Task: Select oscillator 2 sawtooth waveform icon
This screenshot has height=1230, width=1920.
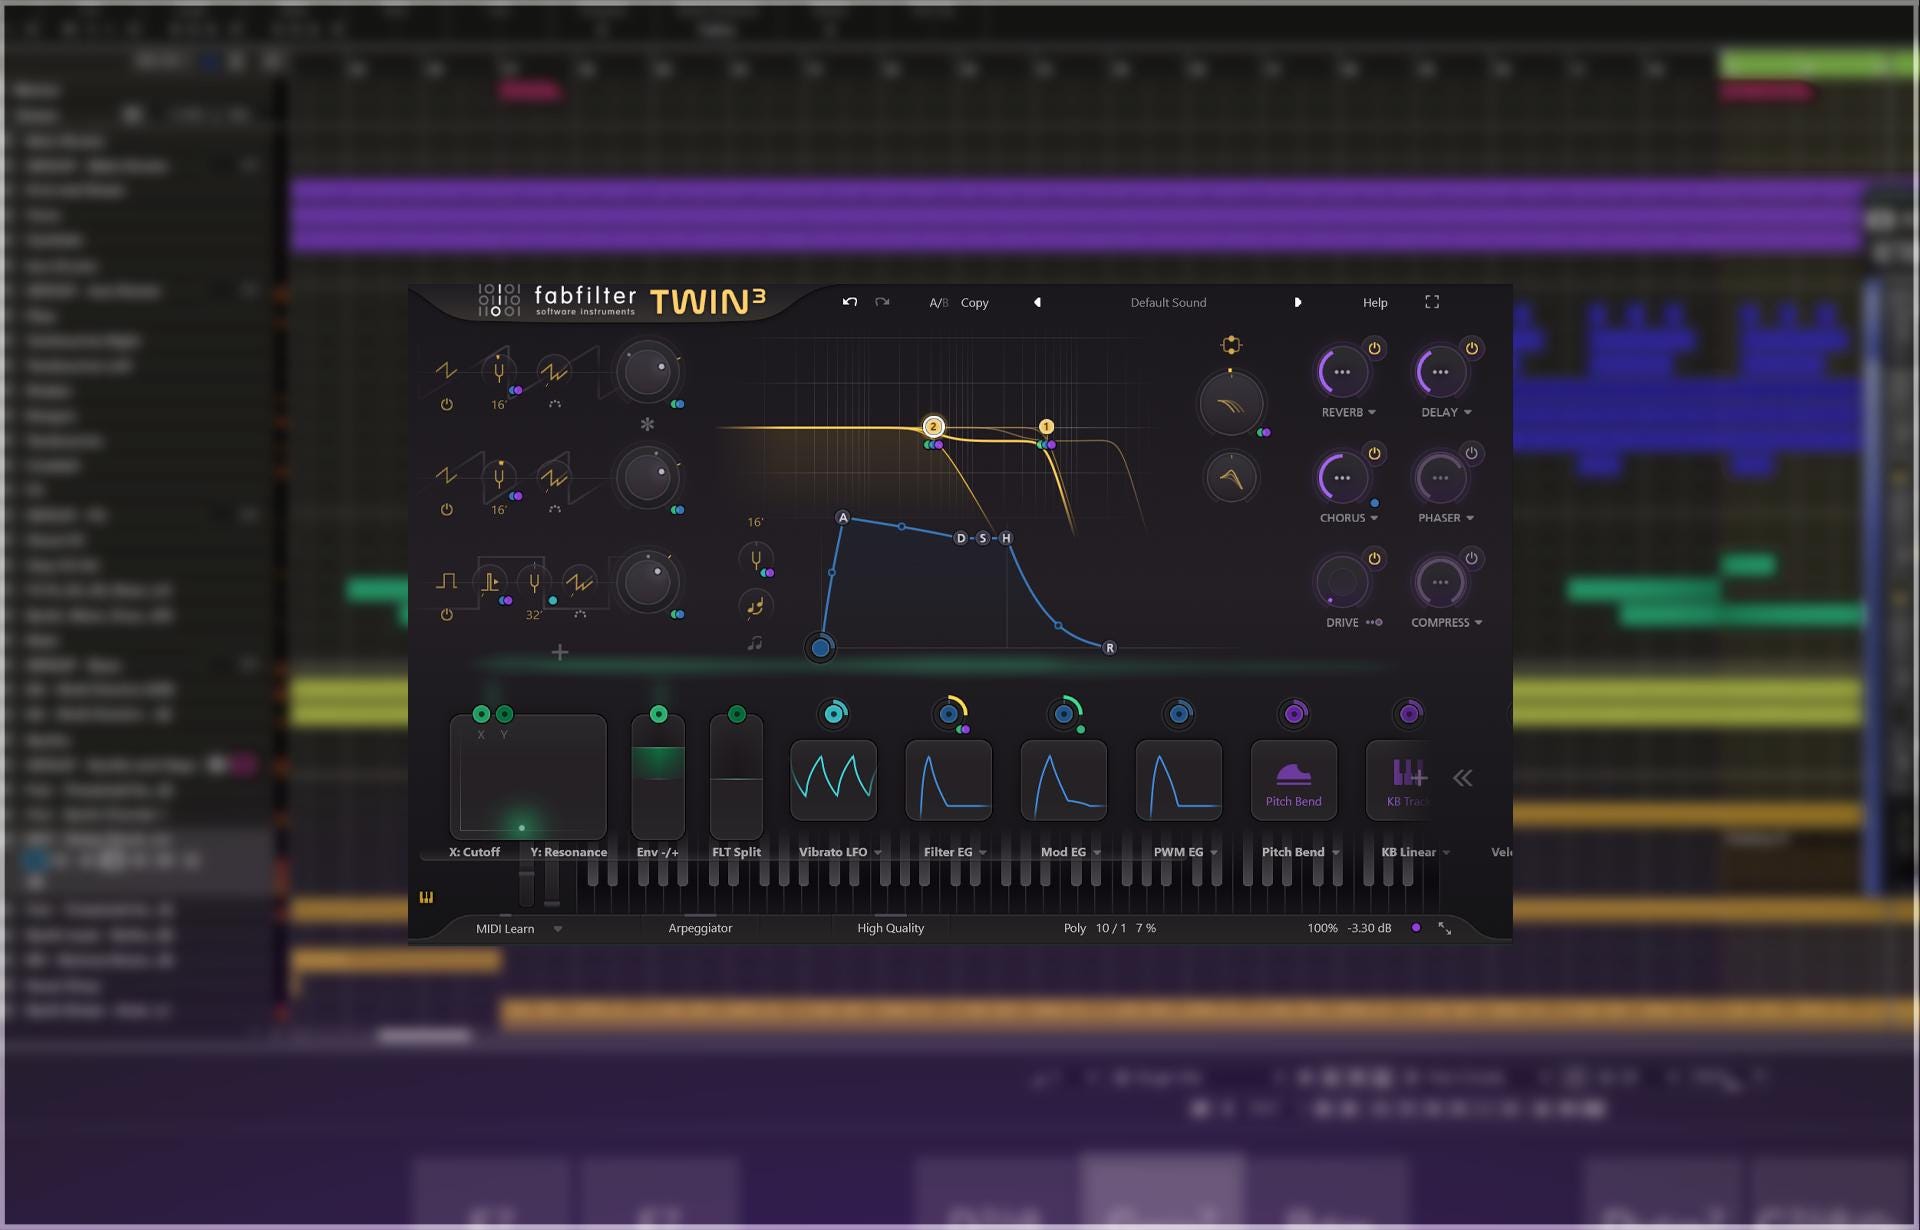Action: pos(446,476)
